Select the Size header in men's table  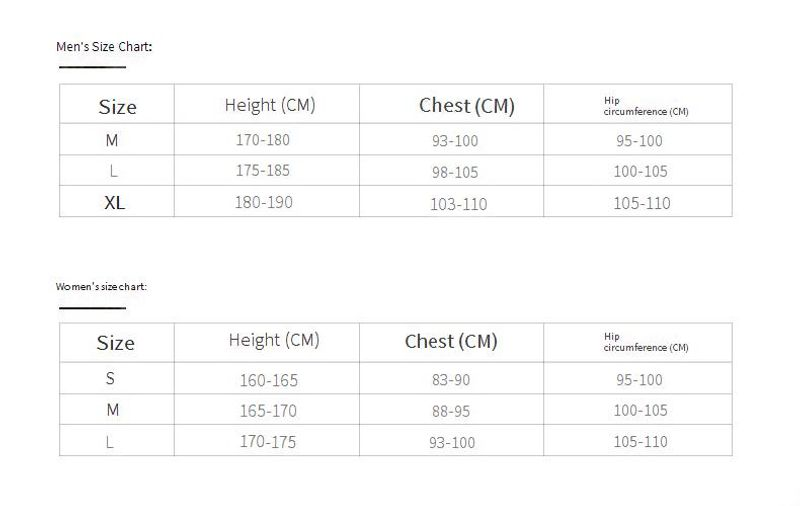(x=117, y=107)
